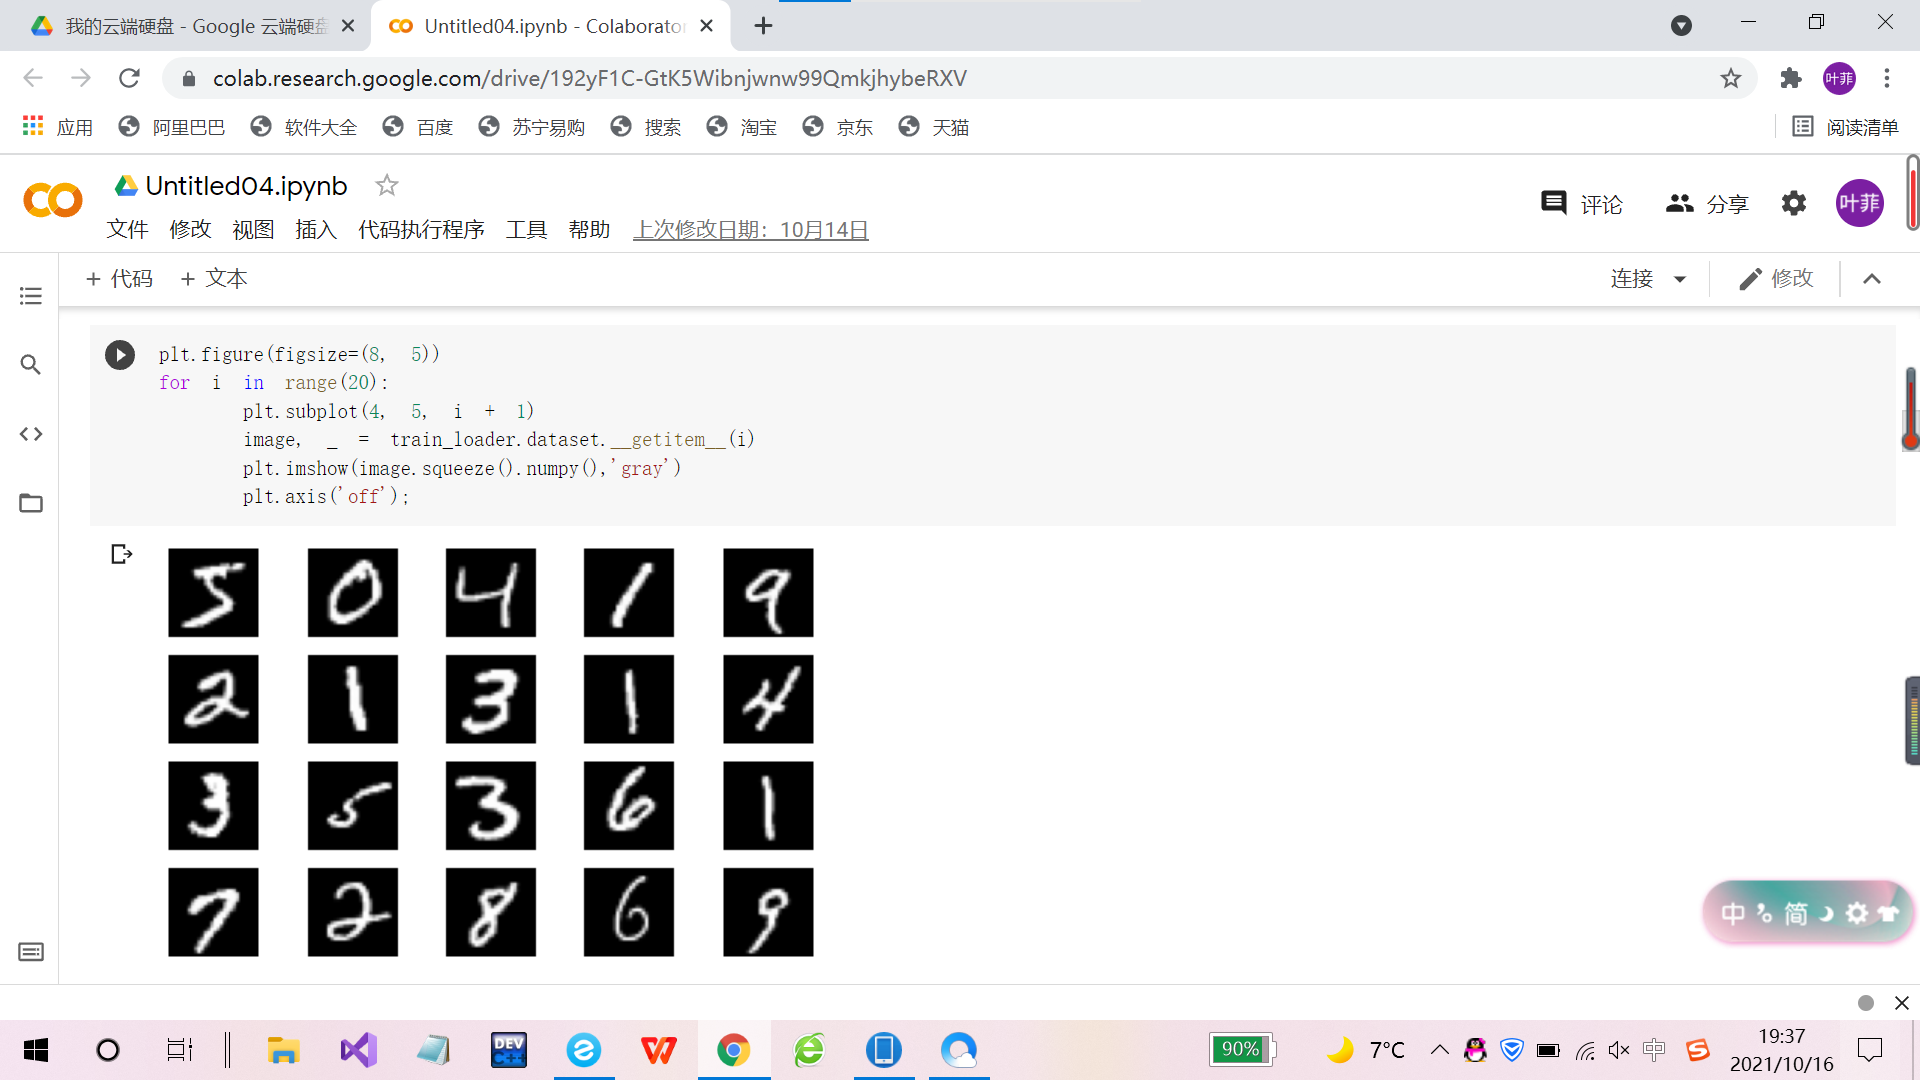Open the command palette panel icon
1920x1080 pixels.
coord(31,952)
